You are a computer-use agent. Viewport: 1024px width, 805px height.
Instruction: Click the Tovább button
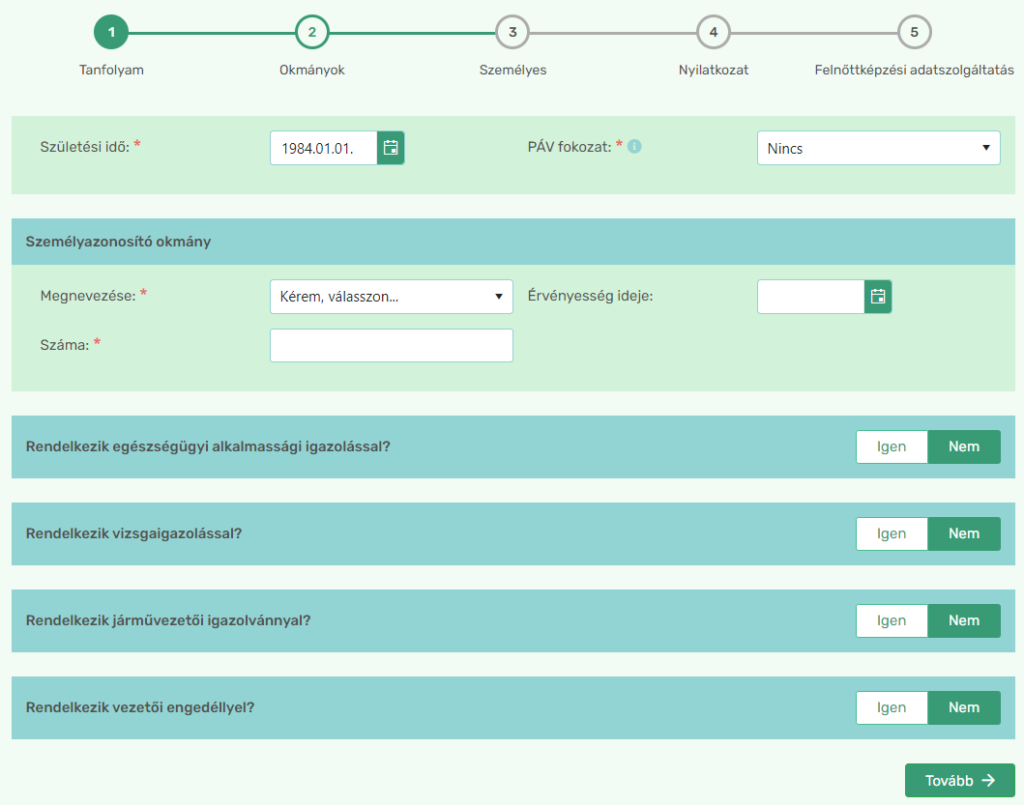tap(959, 780)
